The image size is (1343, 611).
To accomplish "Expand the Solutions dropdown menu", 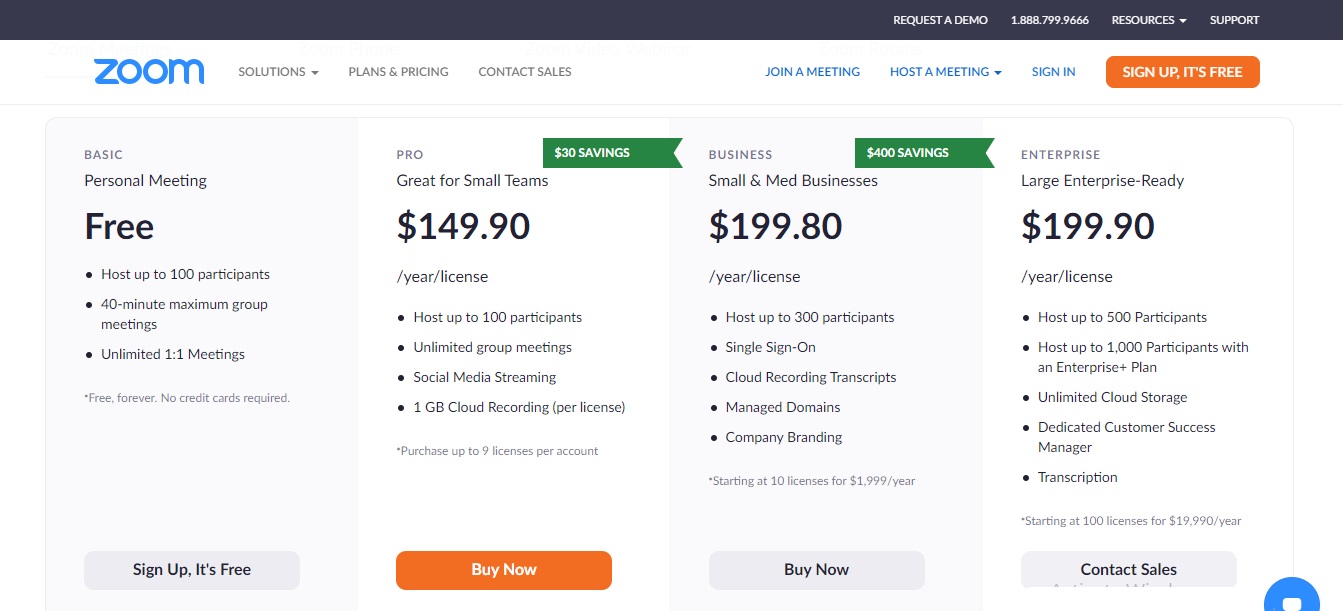I will coord(278,72).
